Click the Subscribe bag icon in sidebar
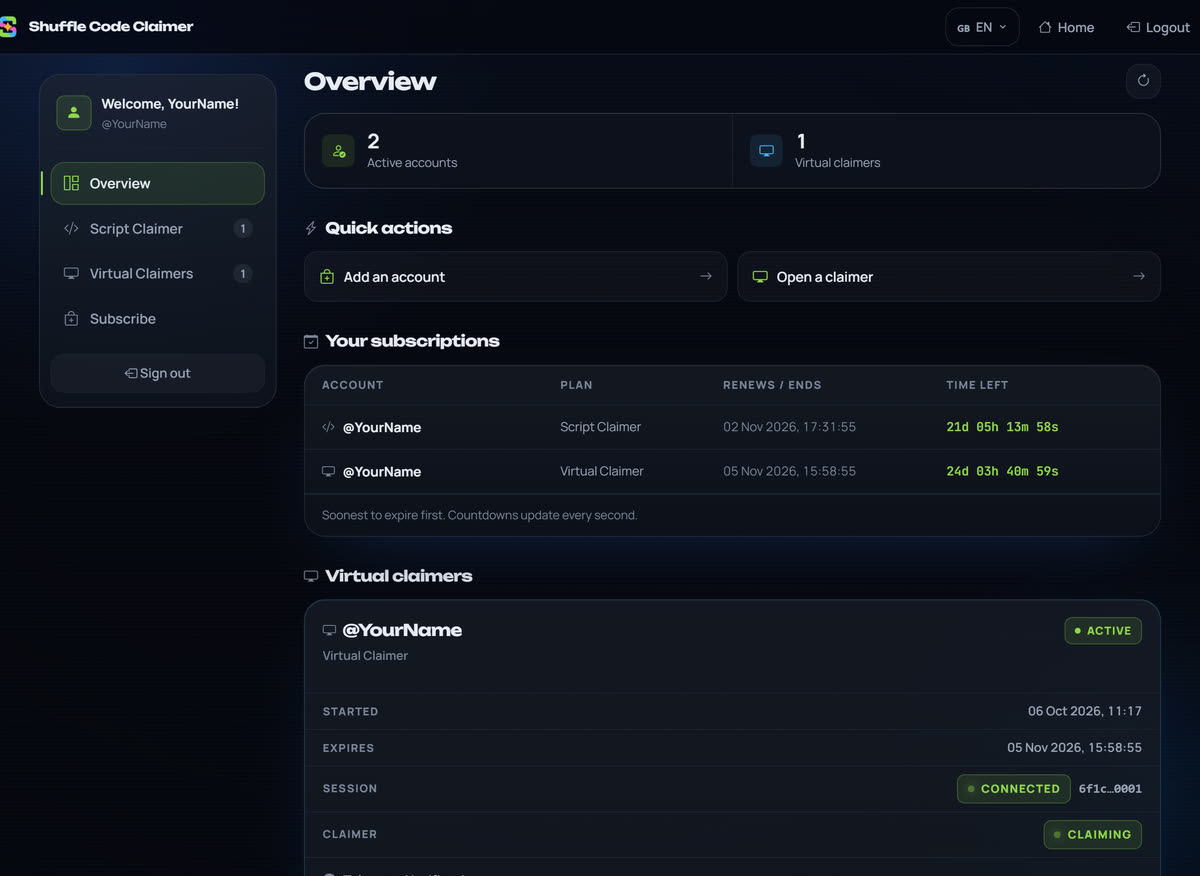Screen dimensions: 1200x876 [71, 318]
